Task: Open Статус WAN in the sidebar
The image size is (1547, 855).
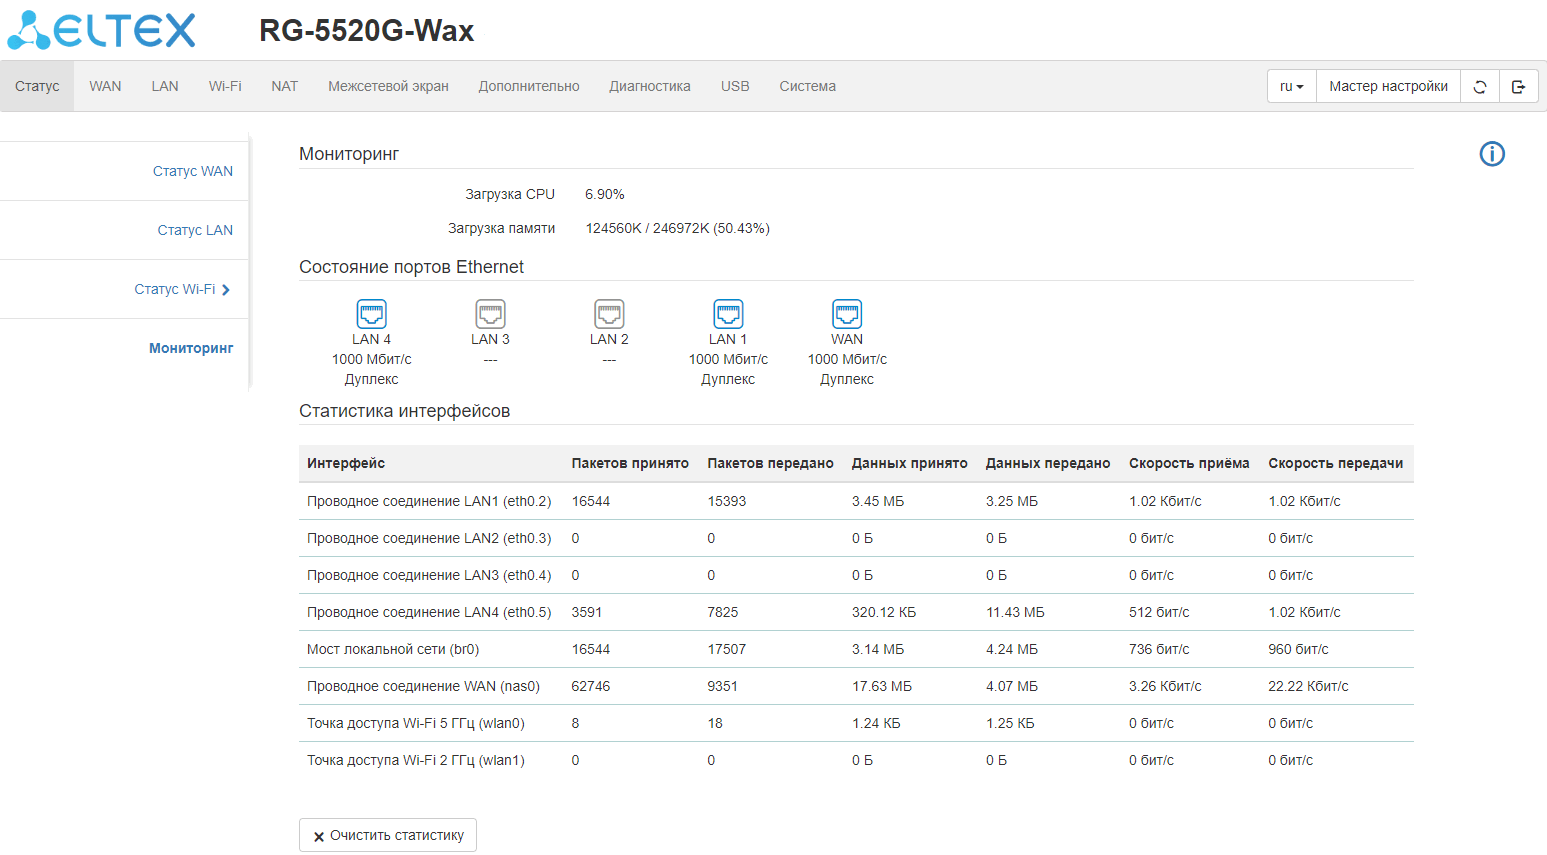Action: pos(192,171)
